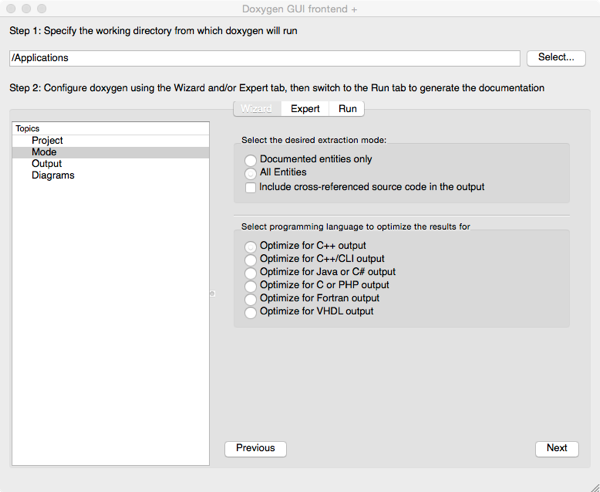Switch to the Run tab
The height and width of the screenshot is (492, 600).
[x=347, y=108]
